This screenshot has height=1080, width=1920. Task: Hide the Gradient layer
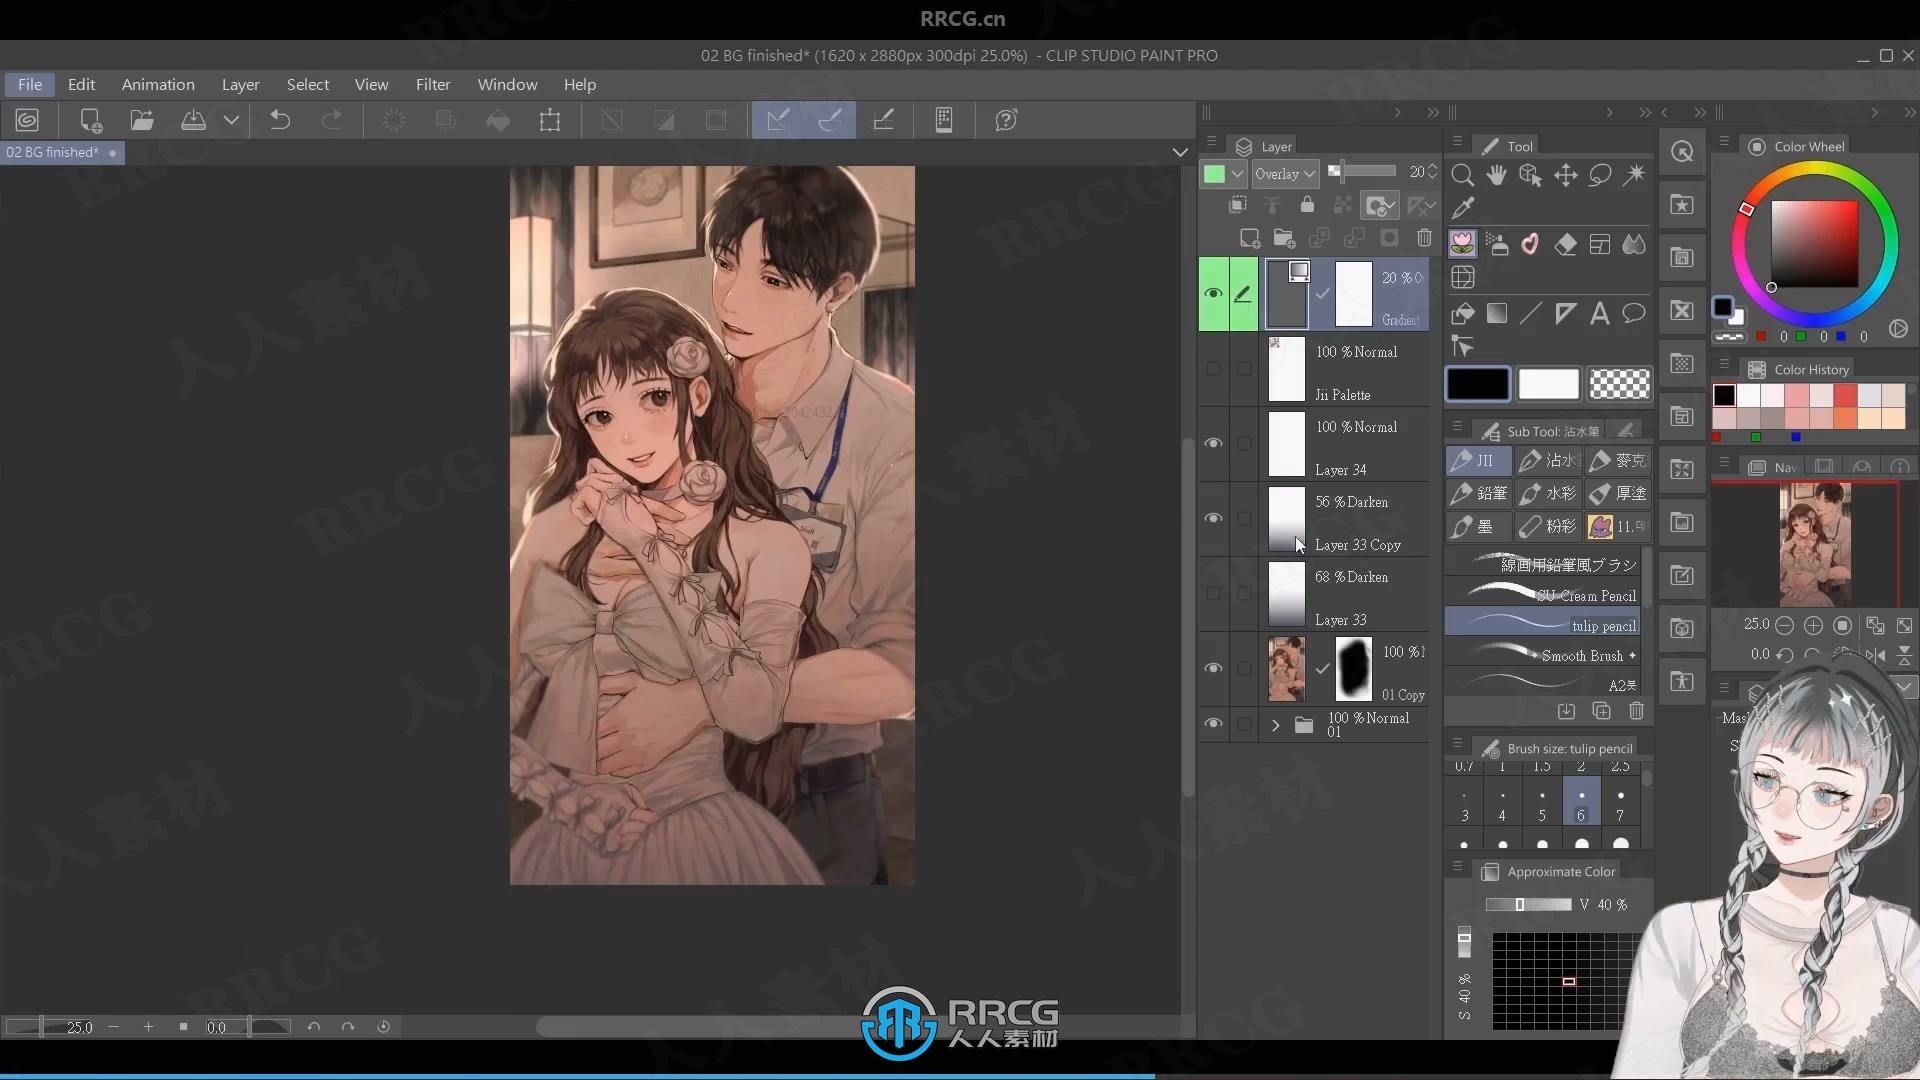coord(1213,294)
